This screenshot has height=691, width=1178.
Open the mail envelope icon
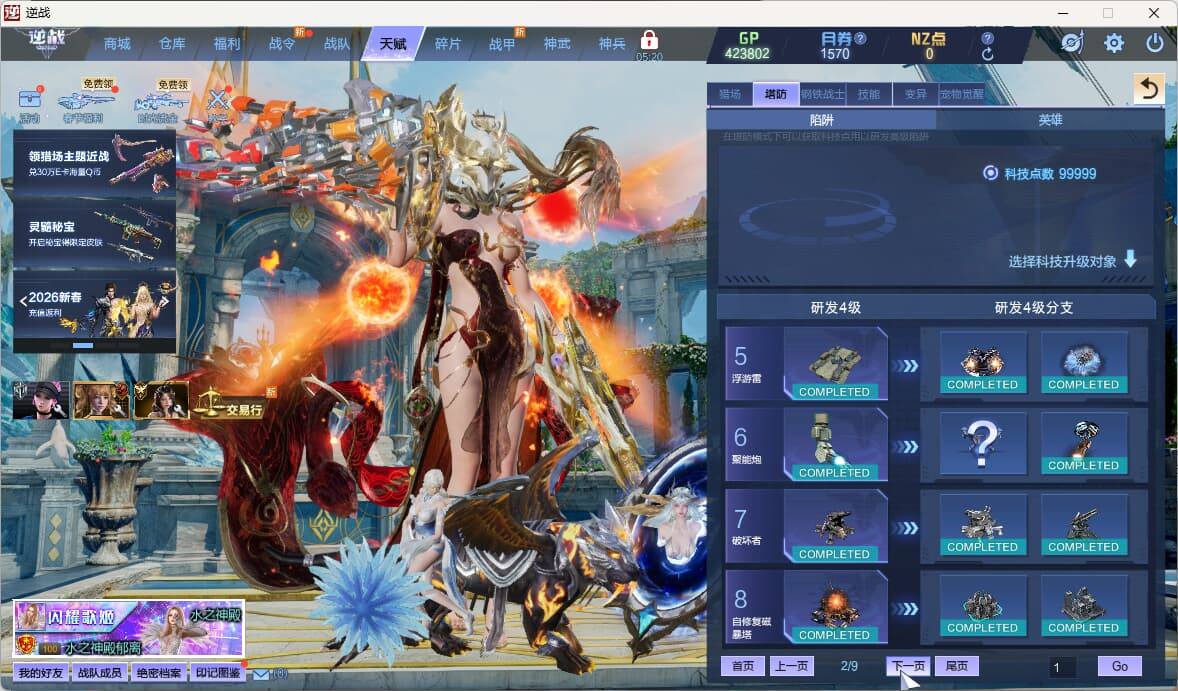(261, 674)
